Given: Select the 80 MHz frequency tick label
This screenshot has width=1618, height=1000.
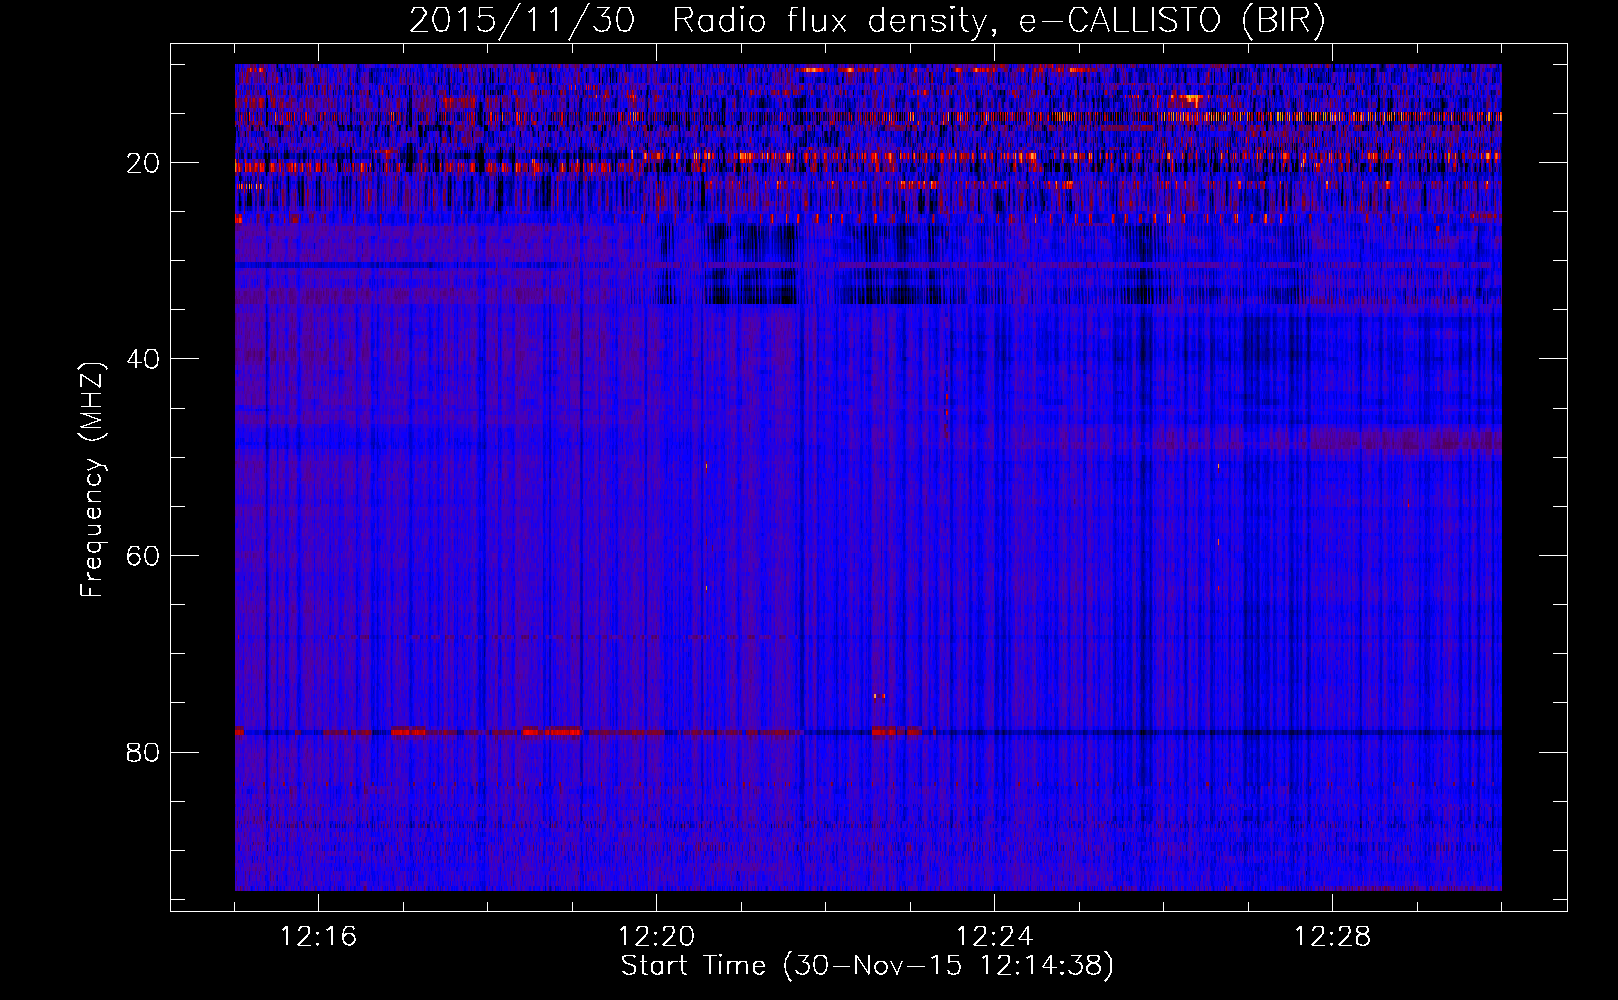Looking at the screenshot, I should click(x=144, y=752).
